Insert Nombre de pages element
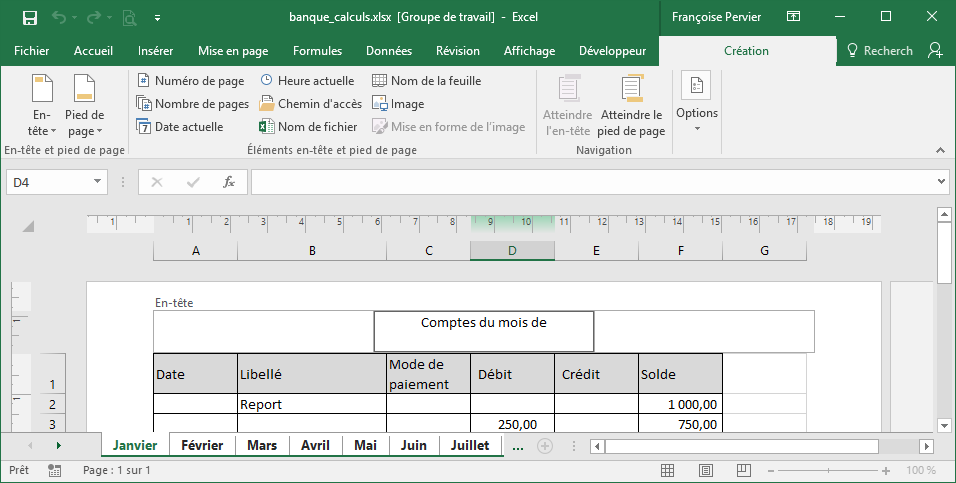 (192, 103)
